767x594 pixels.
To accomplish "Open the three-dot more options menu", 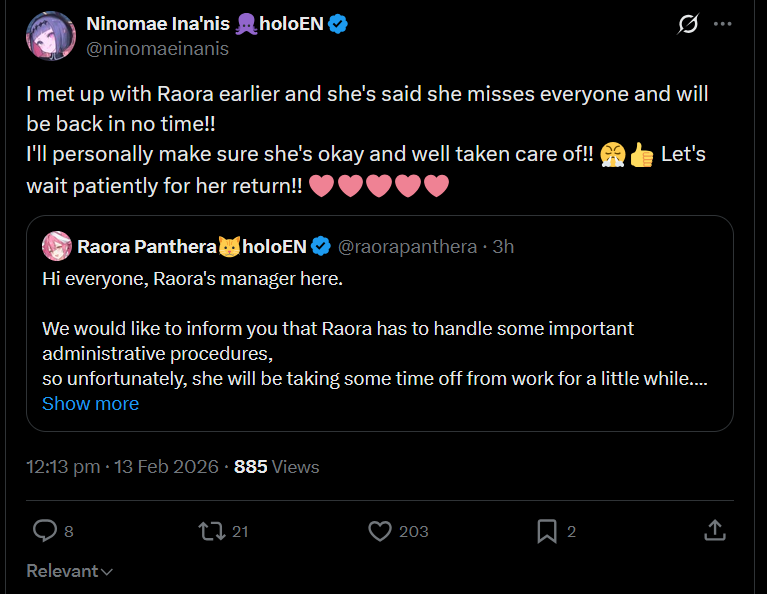I will click(x=722, y=23).
